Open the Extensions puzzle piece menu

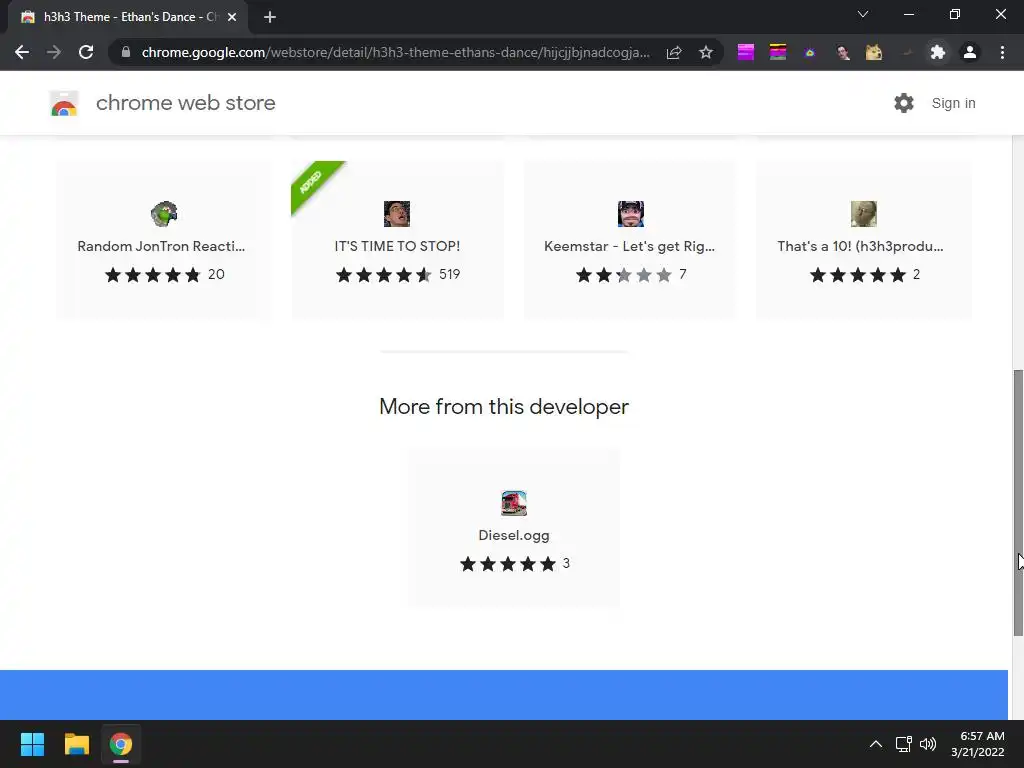click(938, 52)
